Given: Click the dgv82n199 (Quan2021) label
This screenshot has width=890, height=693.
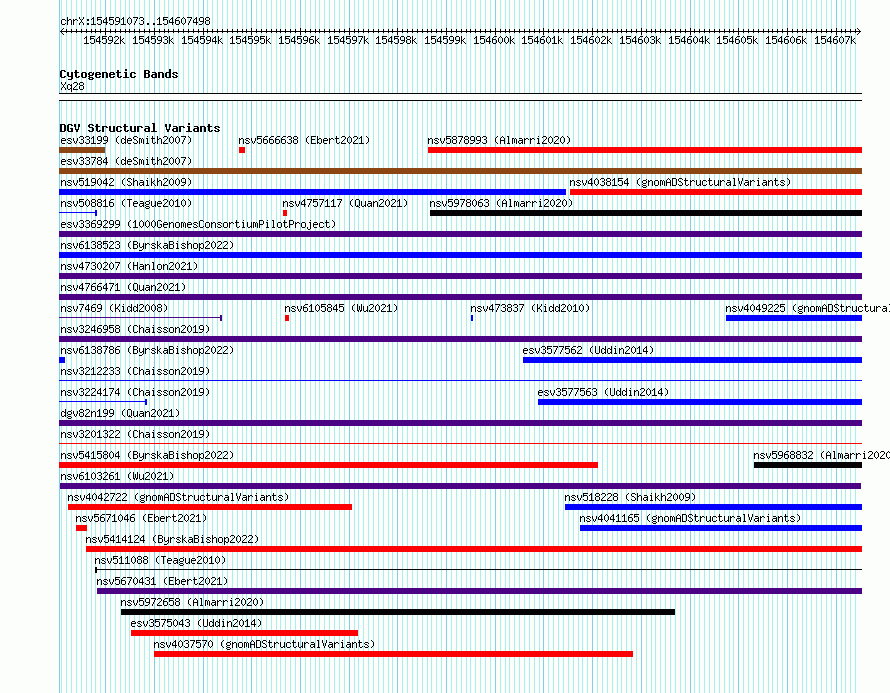Looking at the screenshot, I should pos(120,413).
